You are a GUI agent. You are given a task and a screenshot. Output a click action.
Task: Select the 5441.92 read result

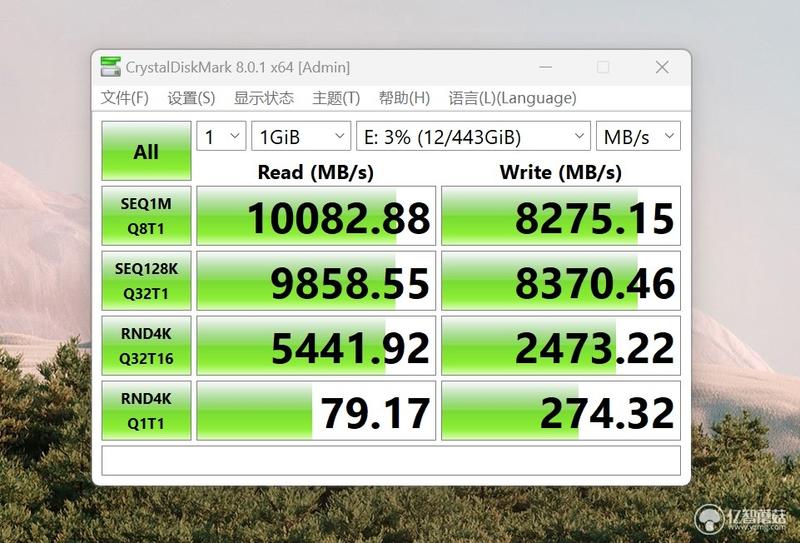click(316, 345)
